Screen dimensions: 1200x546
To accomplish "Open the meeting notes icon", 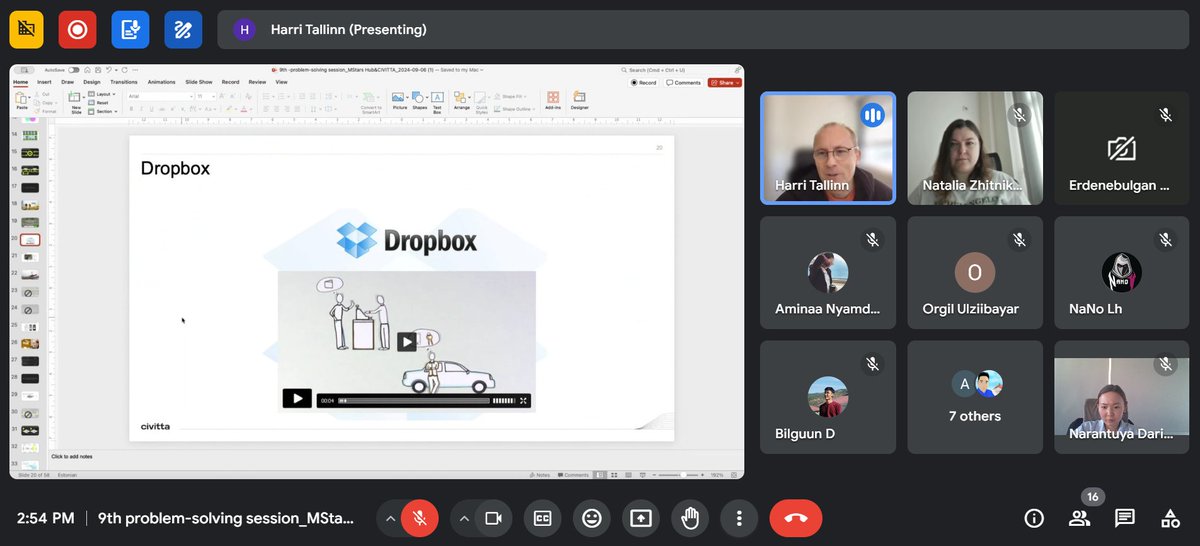I will pos(130,30).
